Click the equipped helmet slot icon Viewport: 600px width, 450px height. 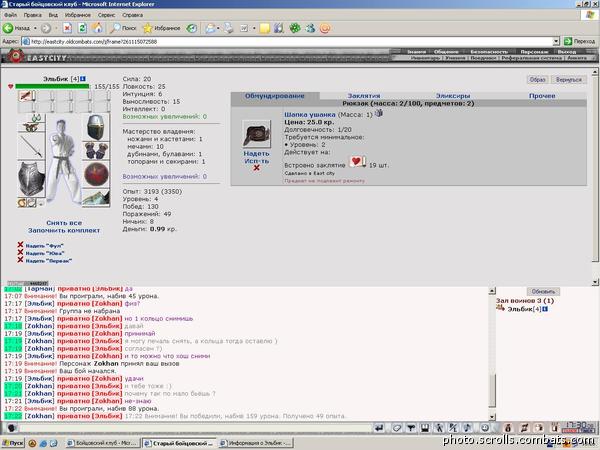point(96,127)
